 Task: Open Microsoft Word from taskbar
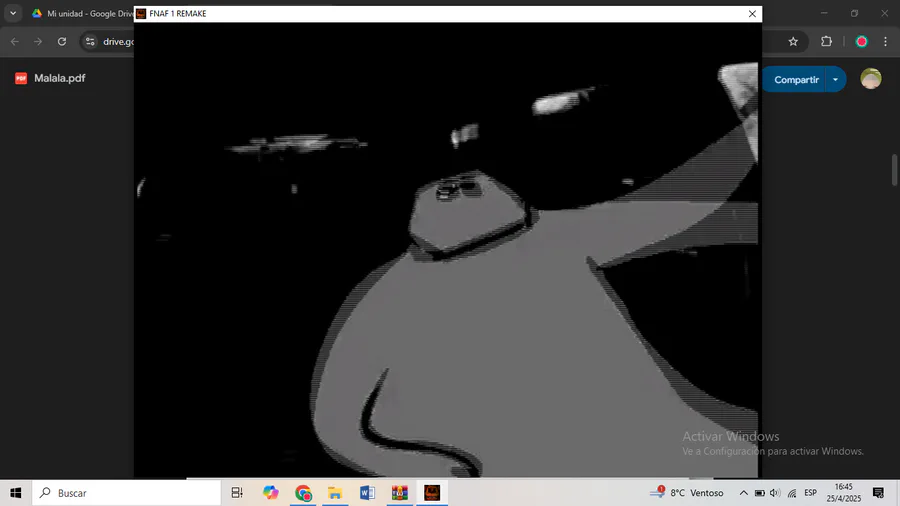tap(367, 493)
